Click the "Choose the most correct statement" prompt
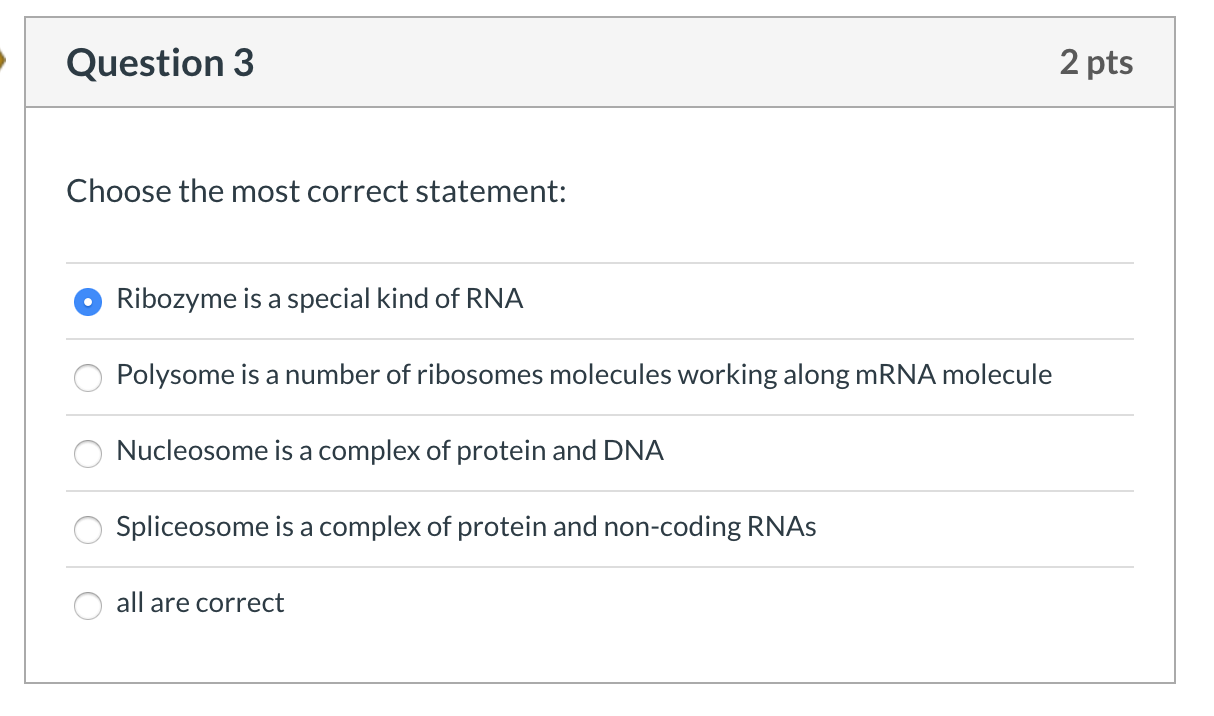Viewport: 1214px width, 716px height. point(316,191)
